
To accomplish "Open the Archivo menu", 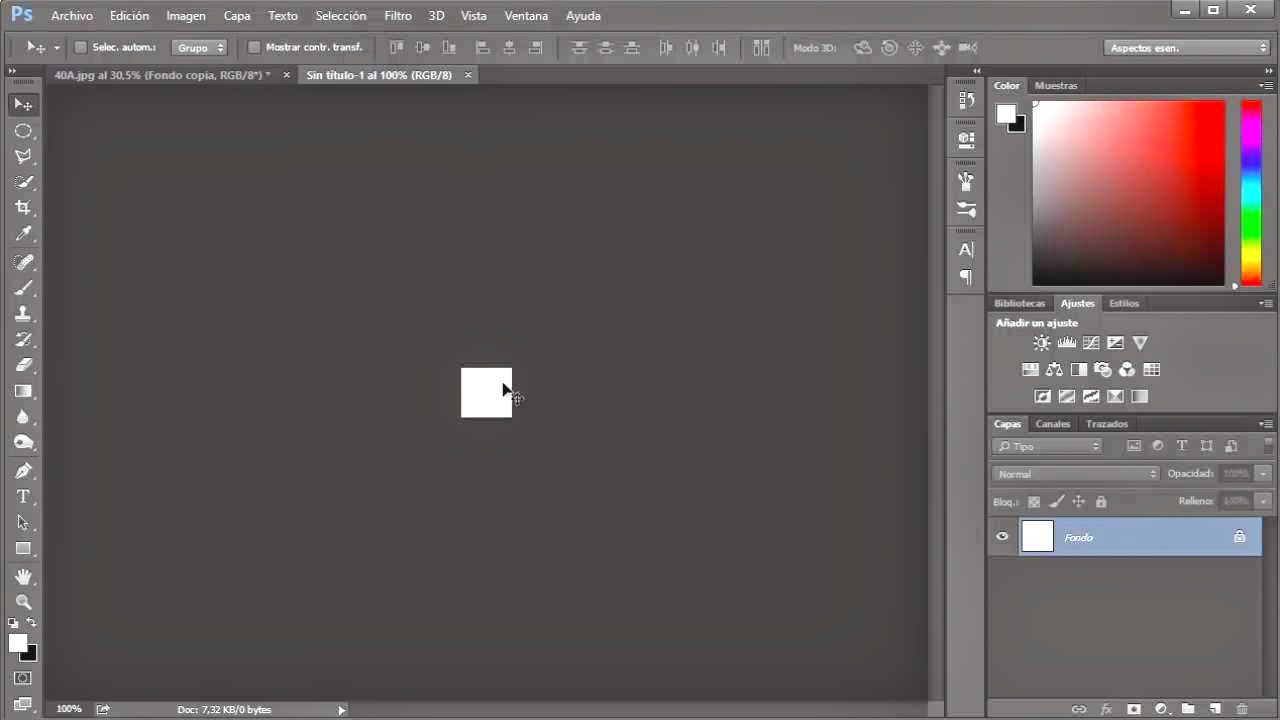I will tap(71, 16).
